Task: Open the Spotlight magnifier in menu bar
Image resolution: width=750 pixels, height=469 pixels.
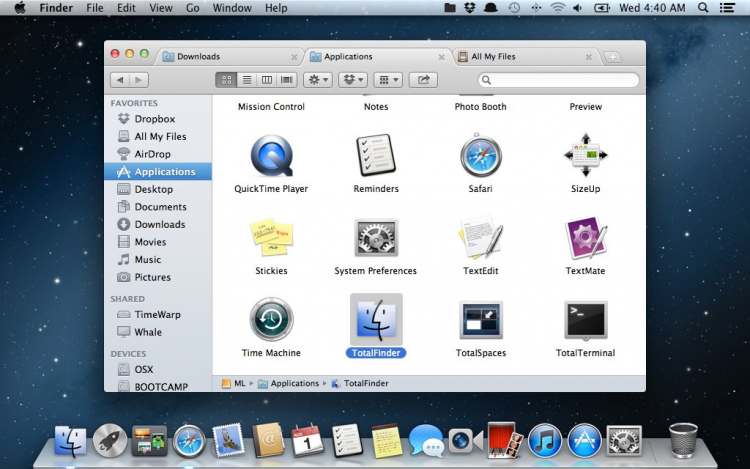Action: [x=703, y=8]
